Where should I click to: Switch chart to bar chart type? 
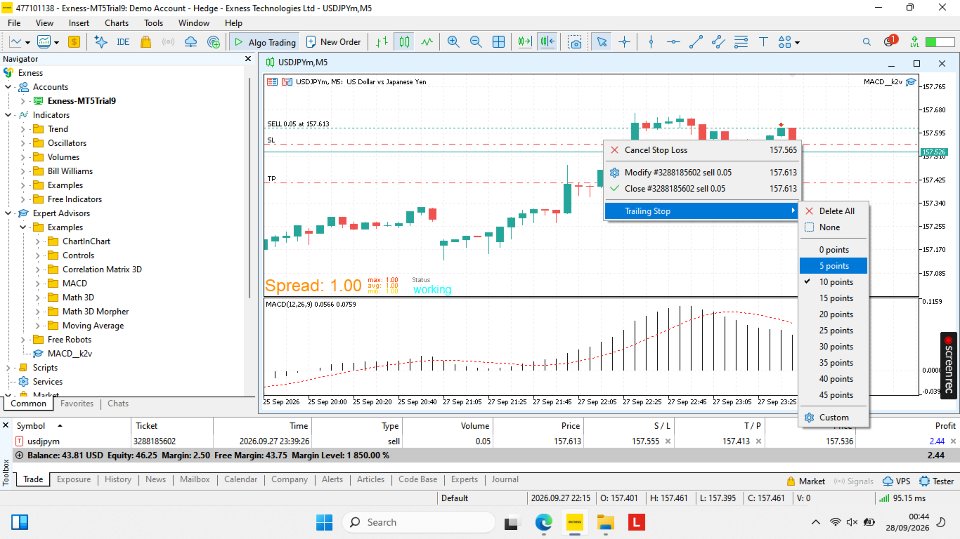tap(382, 42)
